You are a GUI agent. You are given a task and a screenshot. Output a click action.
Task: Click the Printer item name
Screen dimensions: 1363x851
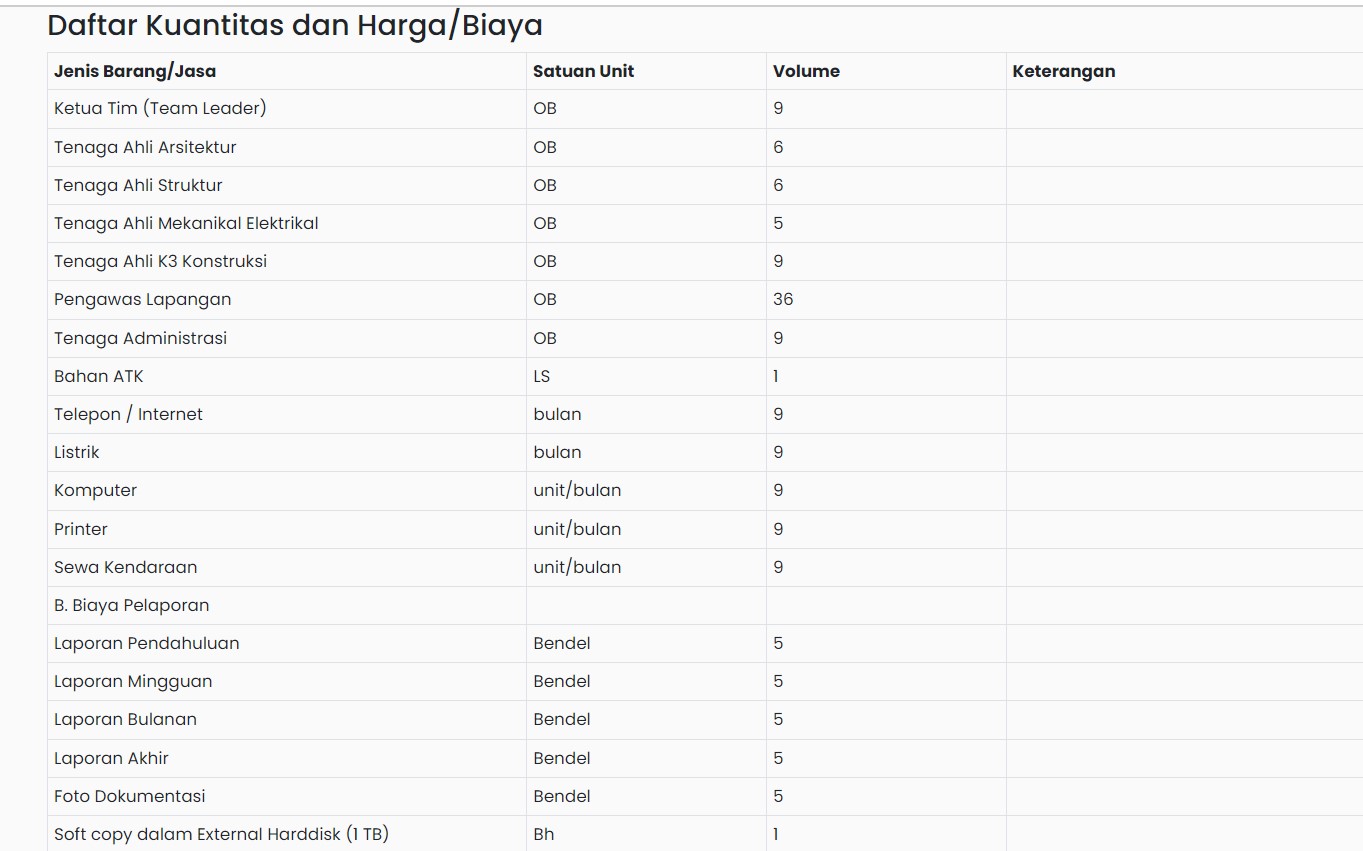click(81, 529)
